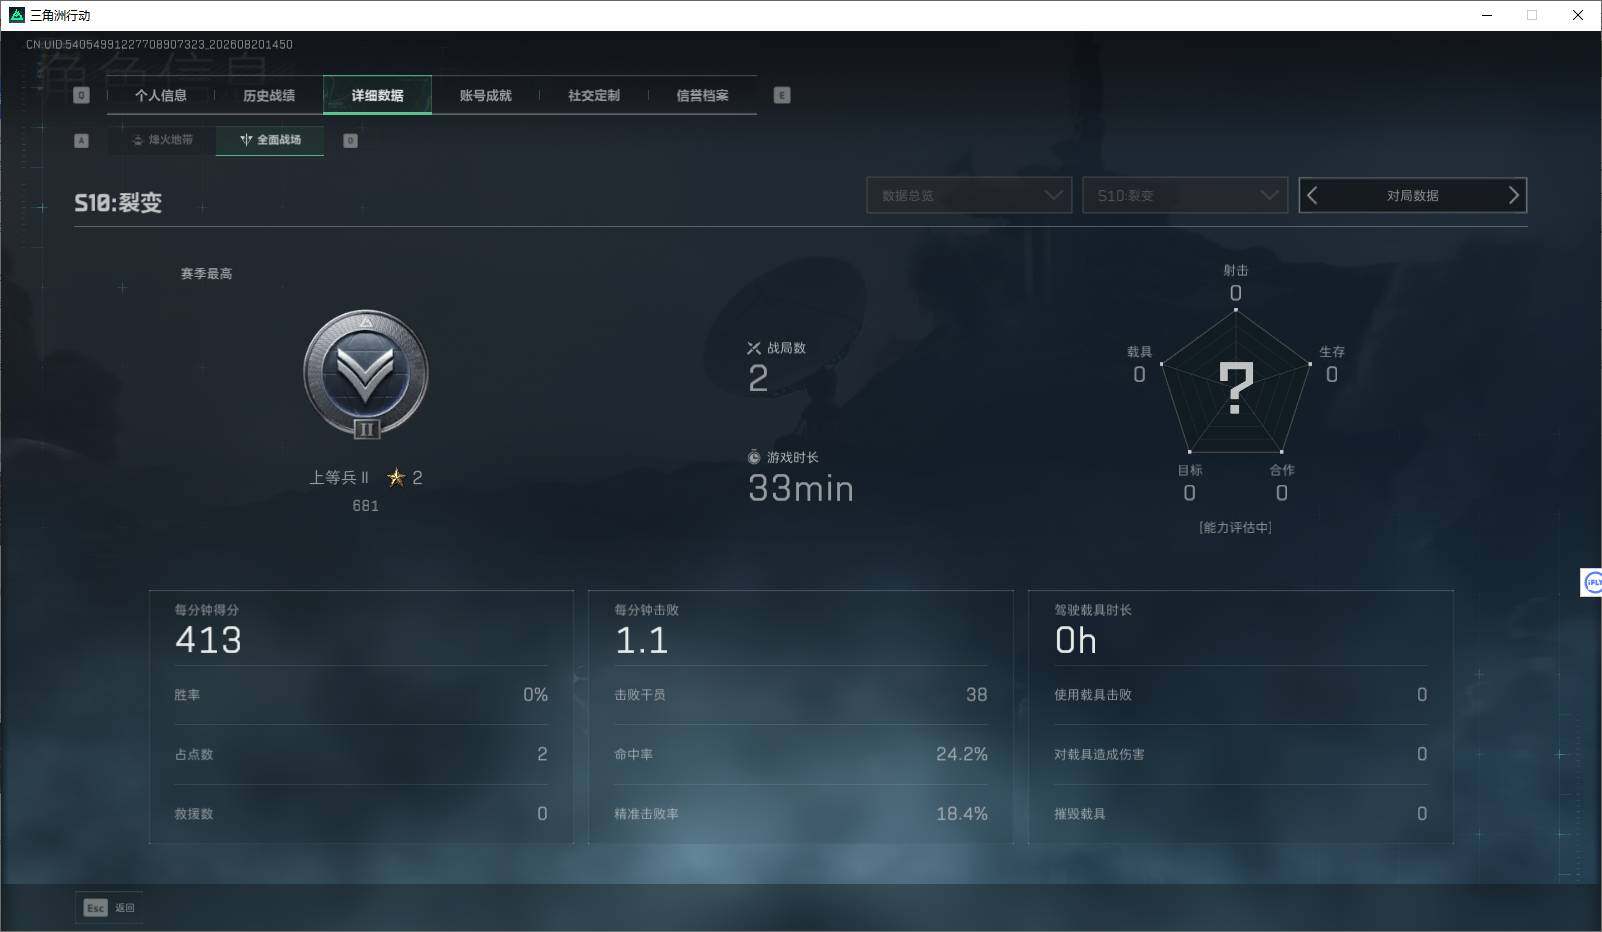
Task: Click the 救援数 row
Action: [x=361, y=814]
